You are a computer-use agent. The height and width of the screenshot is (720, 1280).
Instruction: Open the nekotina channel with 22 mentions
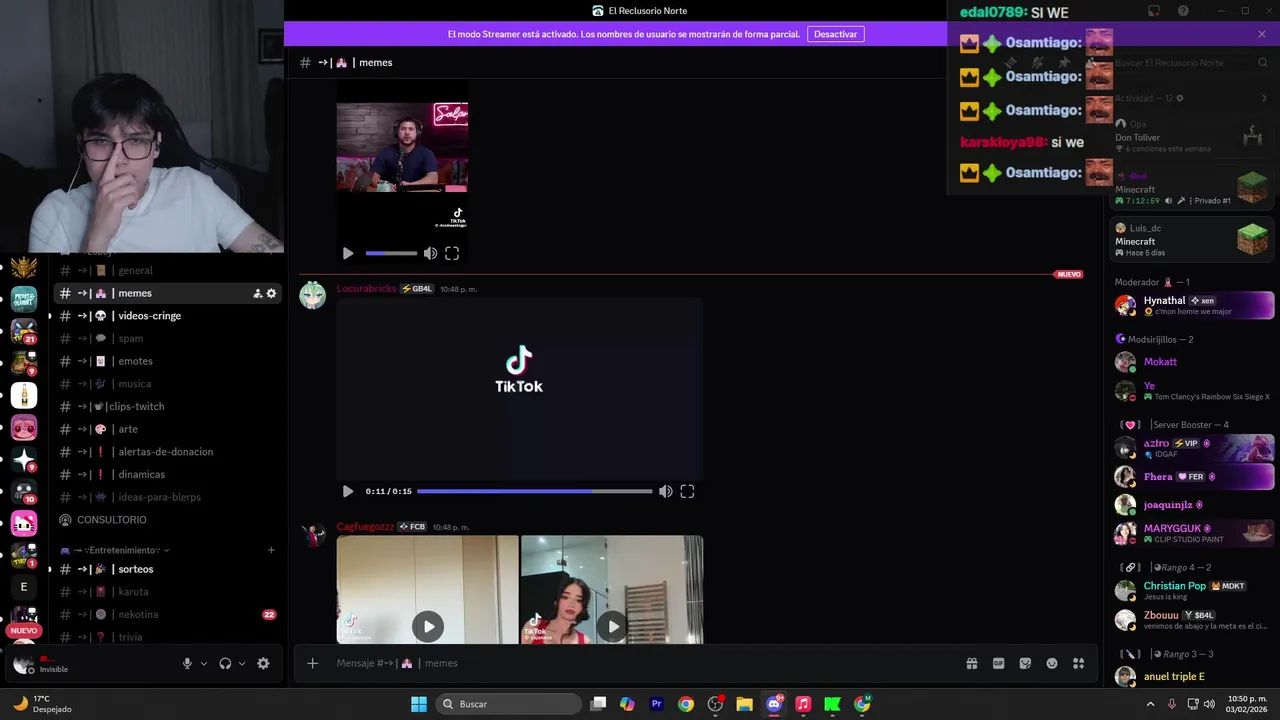point(166,614)
